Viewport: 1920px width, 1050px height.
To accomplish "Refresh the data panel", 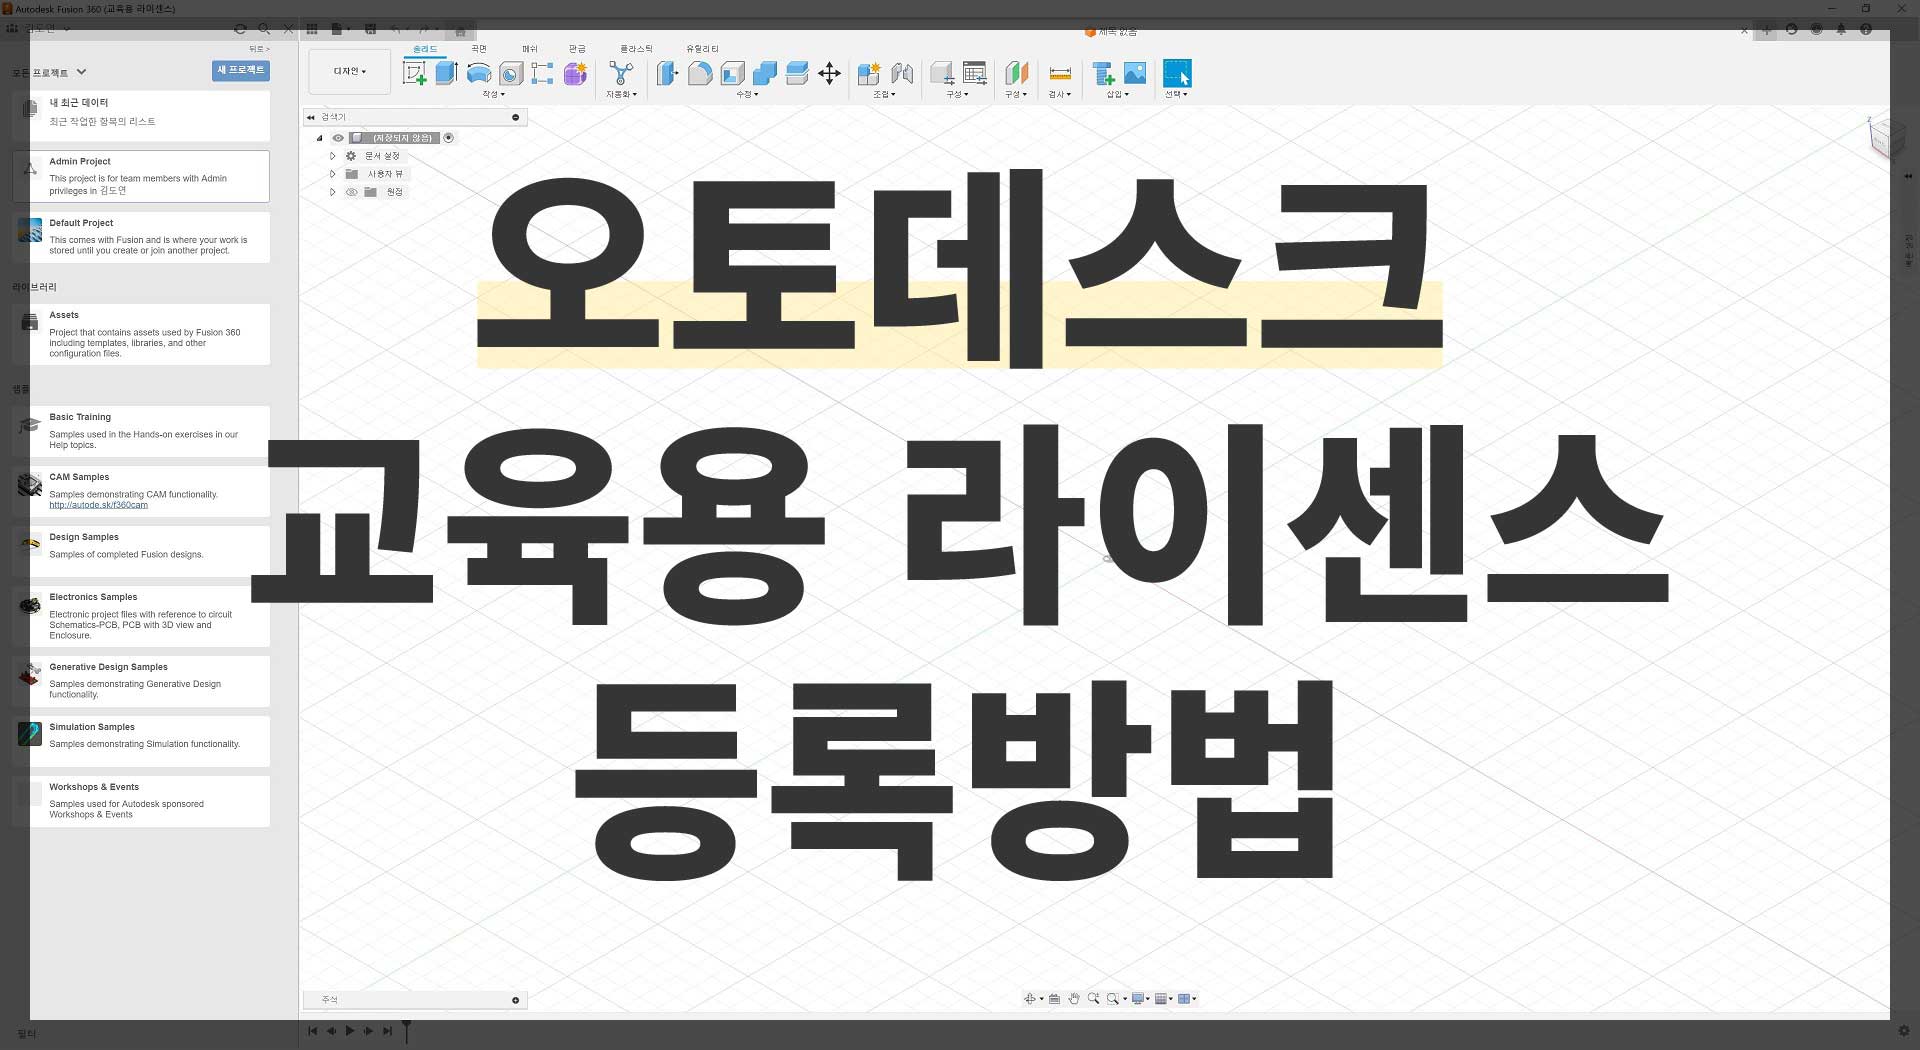I will click(x=240, y=29).
